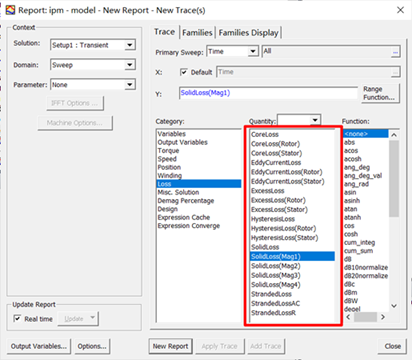Click the function list down scroll arrow

click(394, 306)
